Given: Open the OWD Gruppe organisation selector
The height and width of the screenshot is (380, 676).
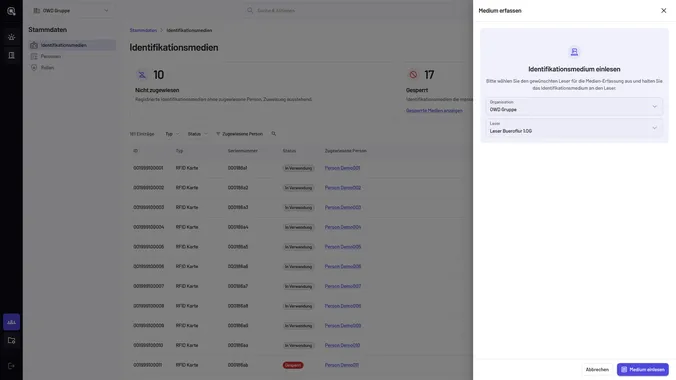Looking at the screenshot, I should click(x=71, y=10).
